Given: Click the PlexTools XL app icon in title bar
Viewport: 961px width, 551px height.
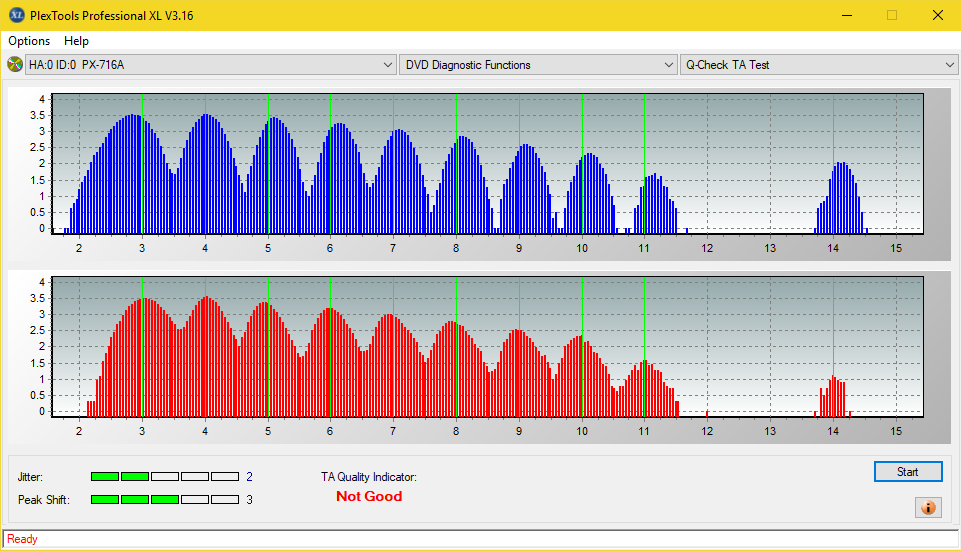Looking at the screenshot, I should tap(17, 15).
